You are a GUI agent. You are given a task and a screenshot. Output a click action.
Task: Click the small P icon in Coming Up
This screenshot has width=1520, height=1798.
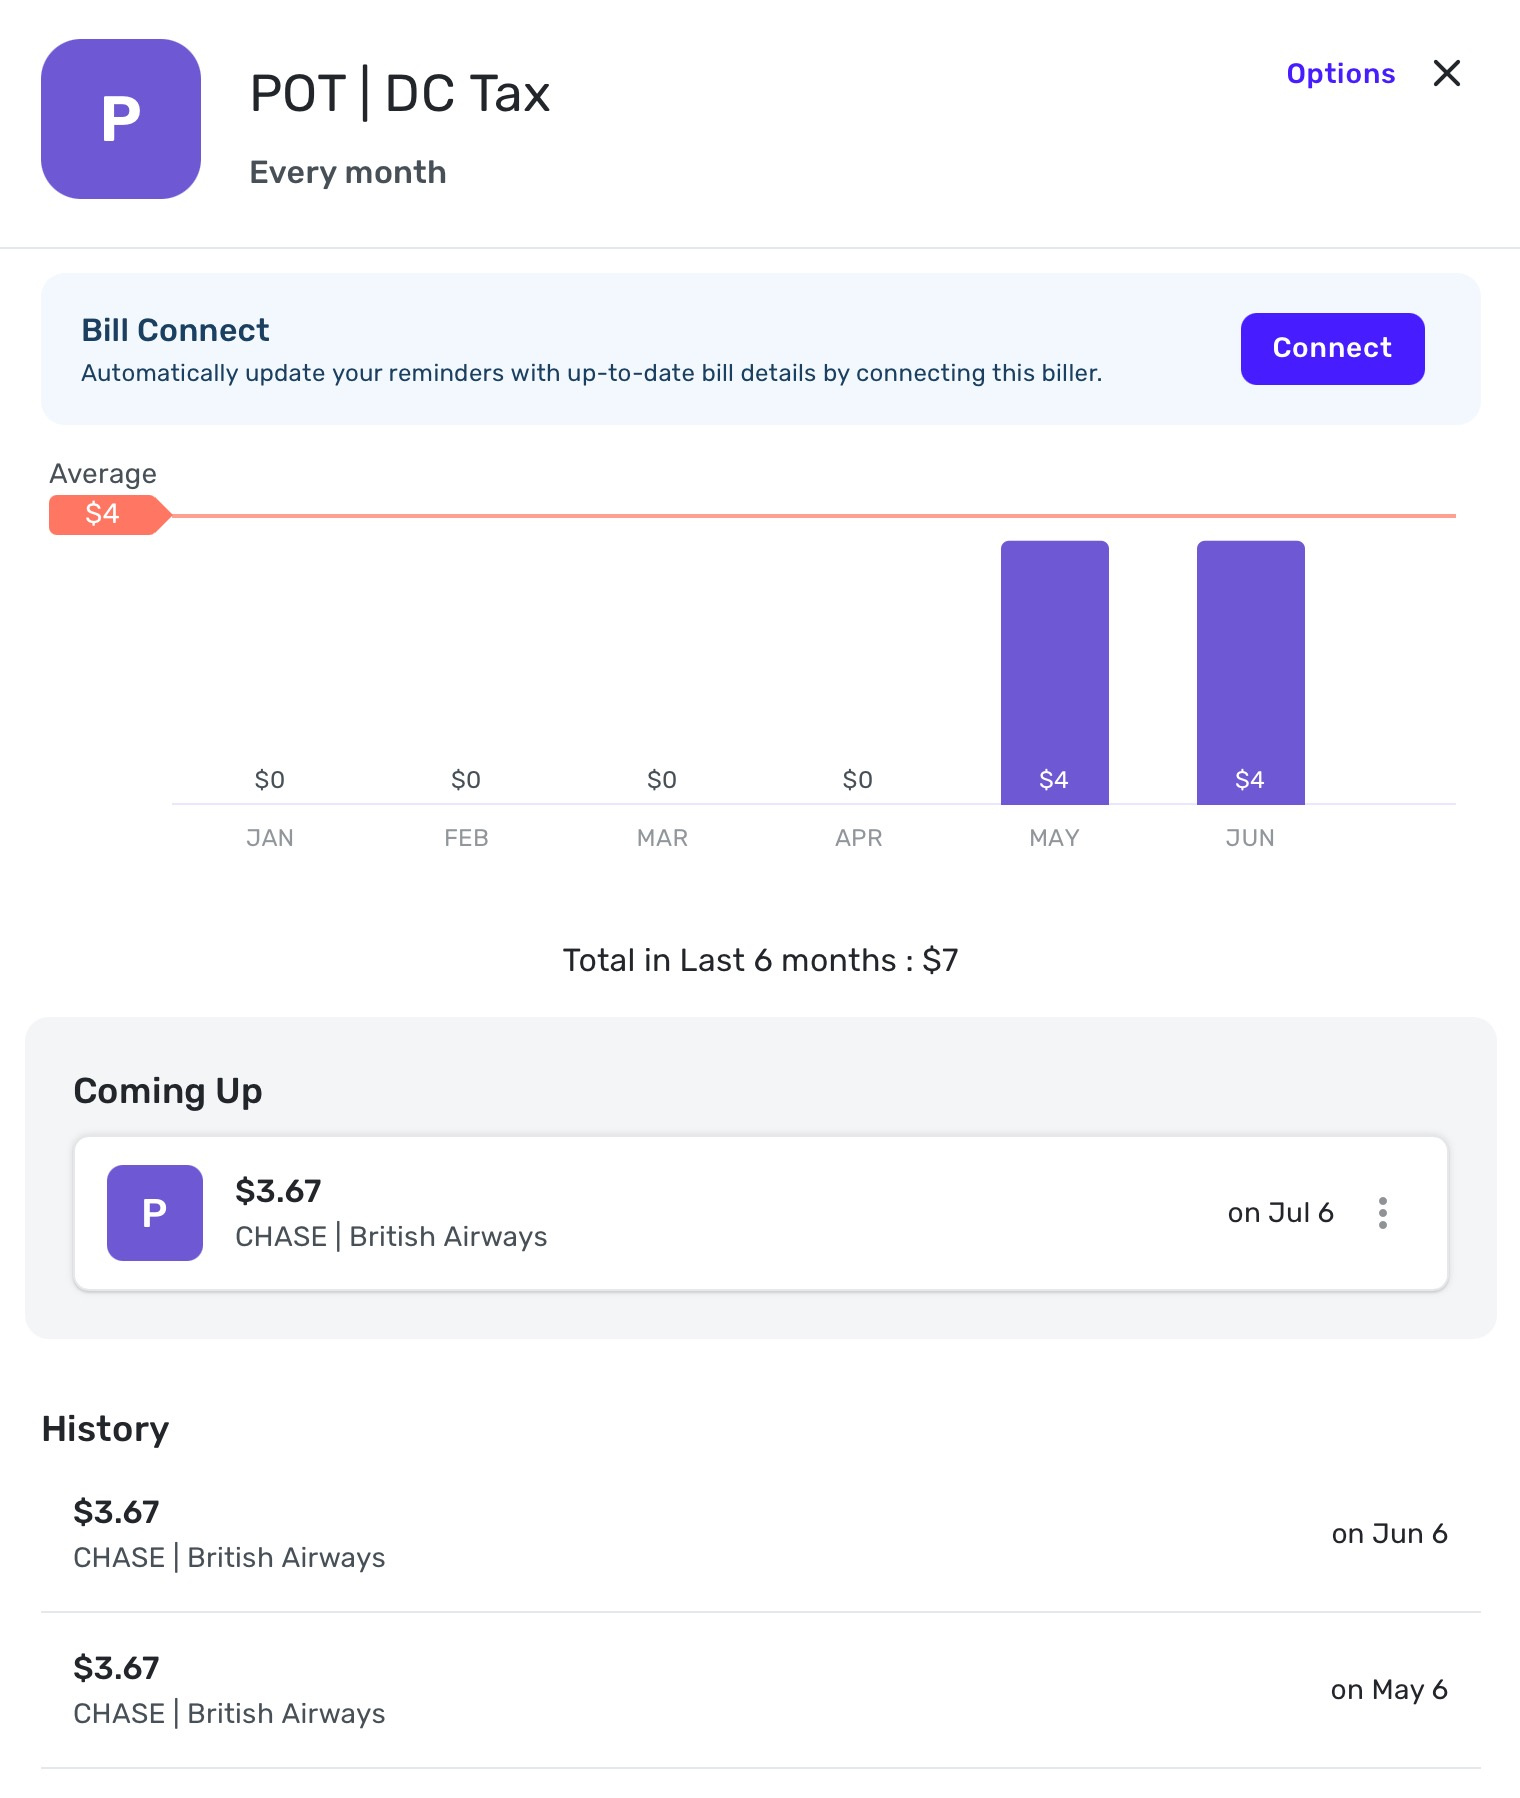(x=155, y=1213)
